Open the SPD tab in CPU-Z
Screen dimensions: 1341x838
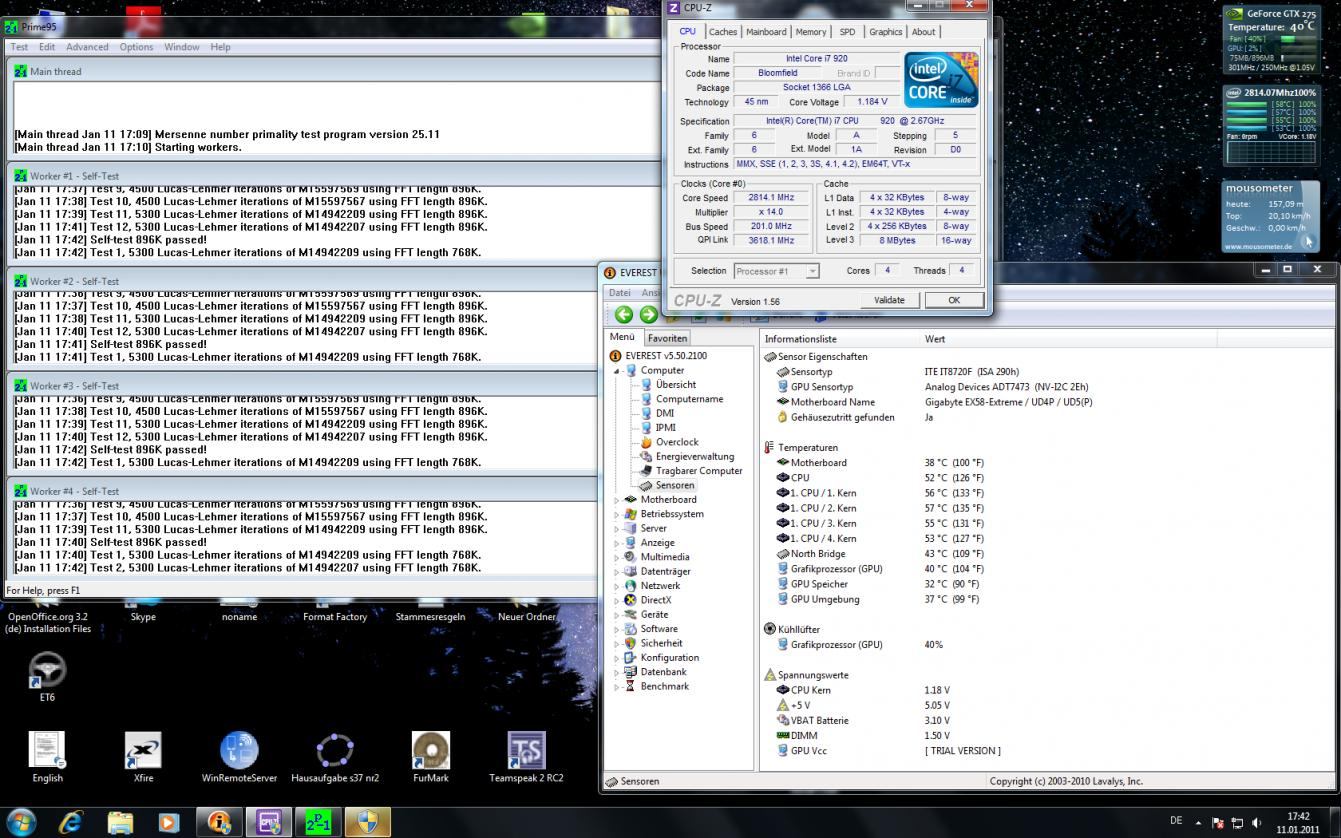(847, 32)
